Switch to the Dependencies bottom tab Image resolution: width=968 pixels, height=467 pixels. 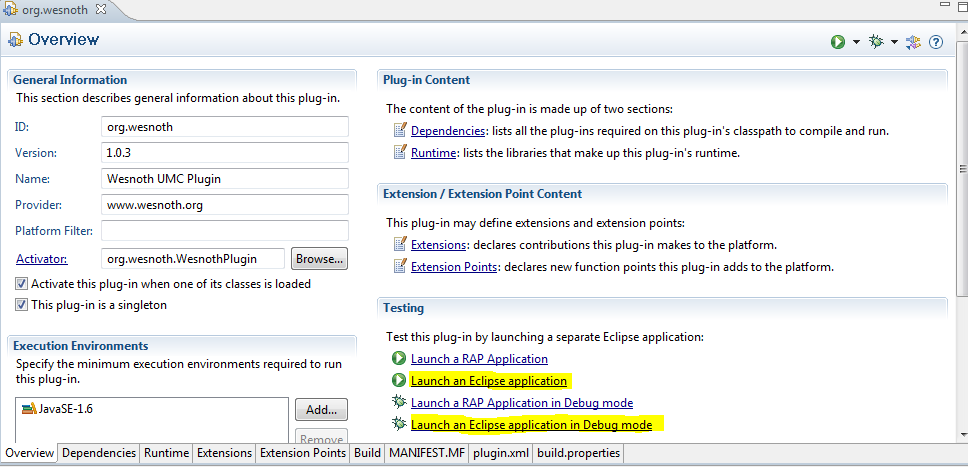click(99, 453)
